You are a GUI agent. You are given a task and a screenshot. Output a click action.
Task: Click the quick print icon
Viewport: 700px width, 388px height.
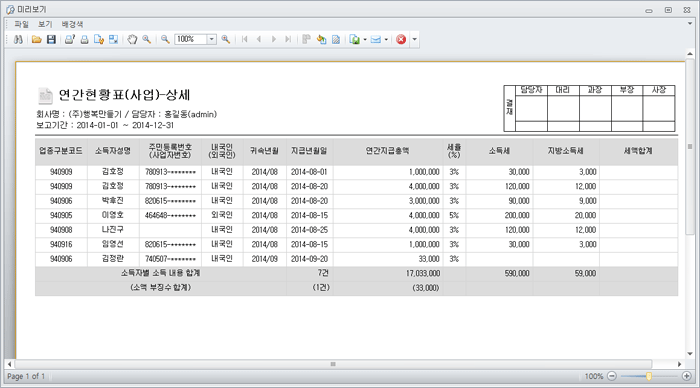point(84,39)
